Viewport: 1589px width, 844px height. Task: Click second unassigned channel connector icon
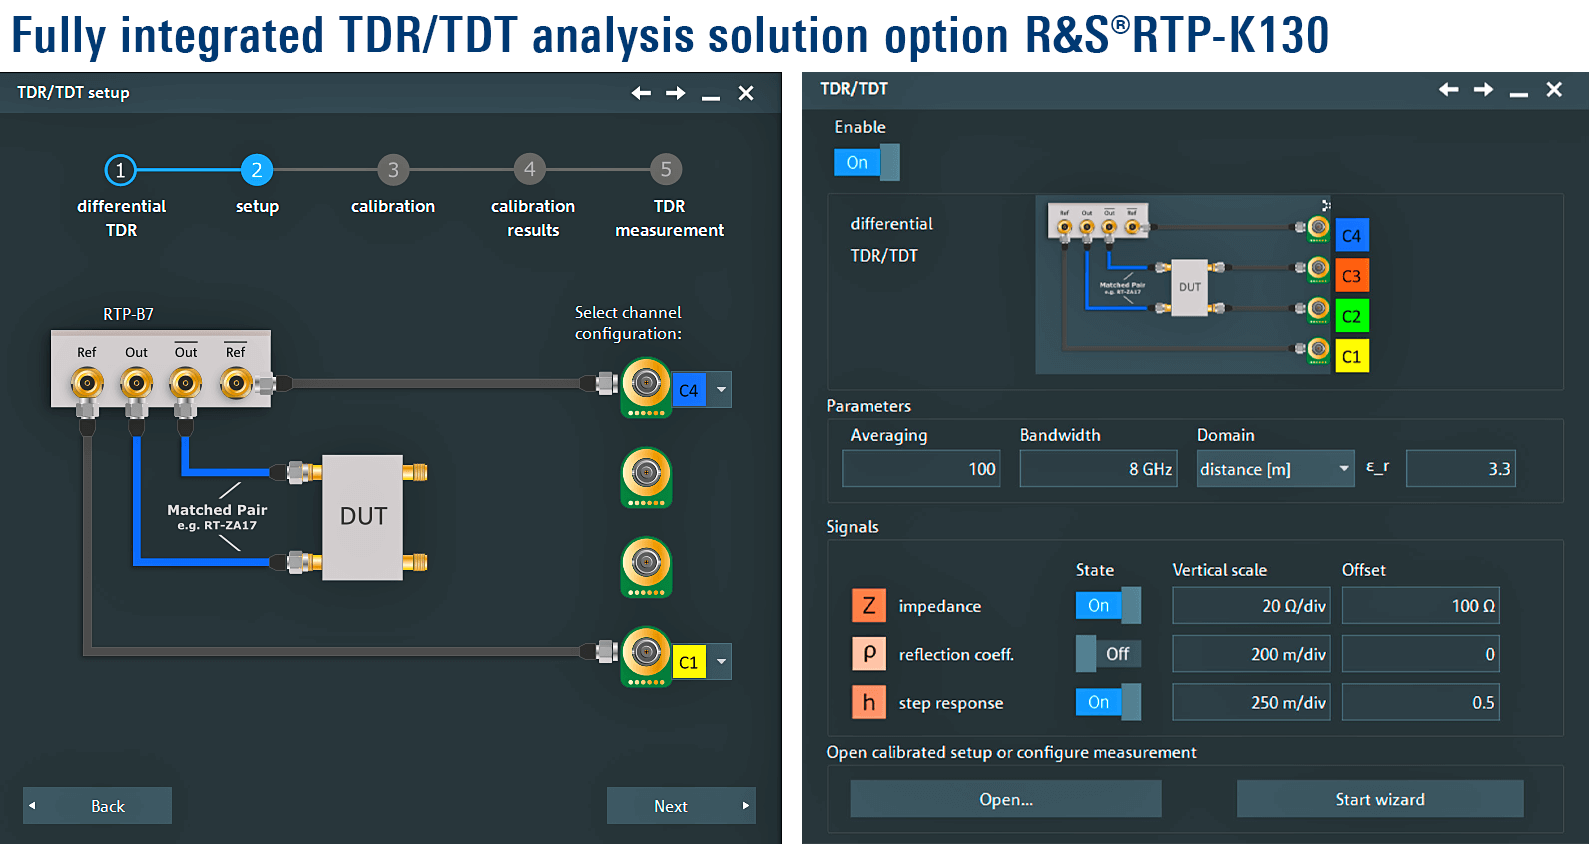(646, 477)
